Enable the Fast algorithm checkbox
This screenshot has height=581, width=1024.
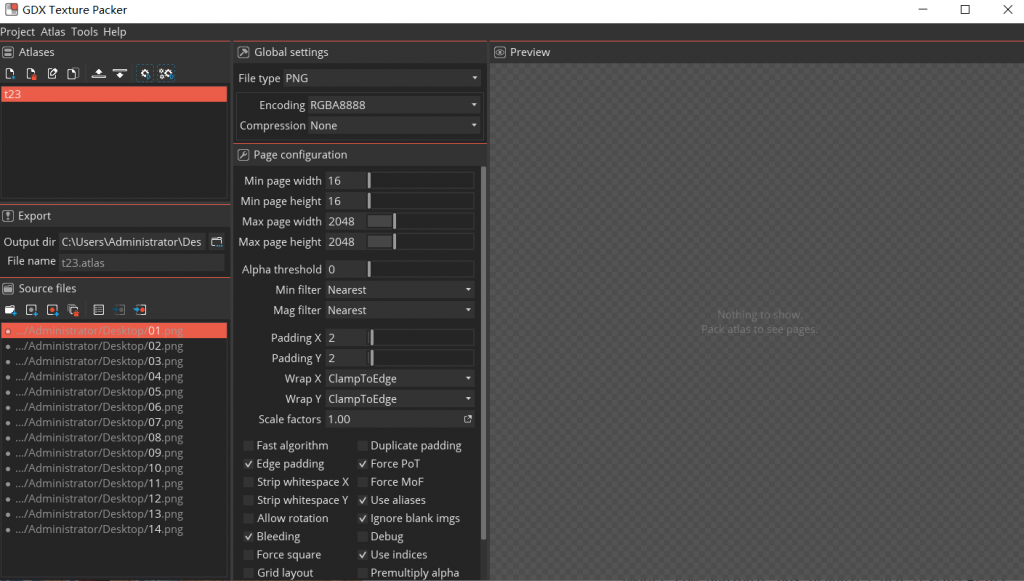(249, 446)
